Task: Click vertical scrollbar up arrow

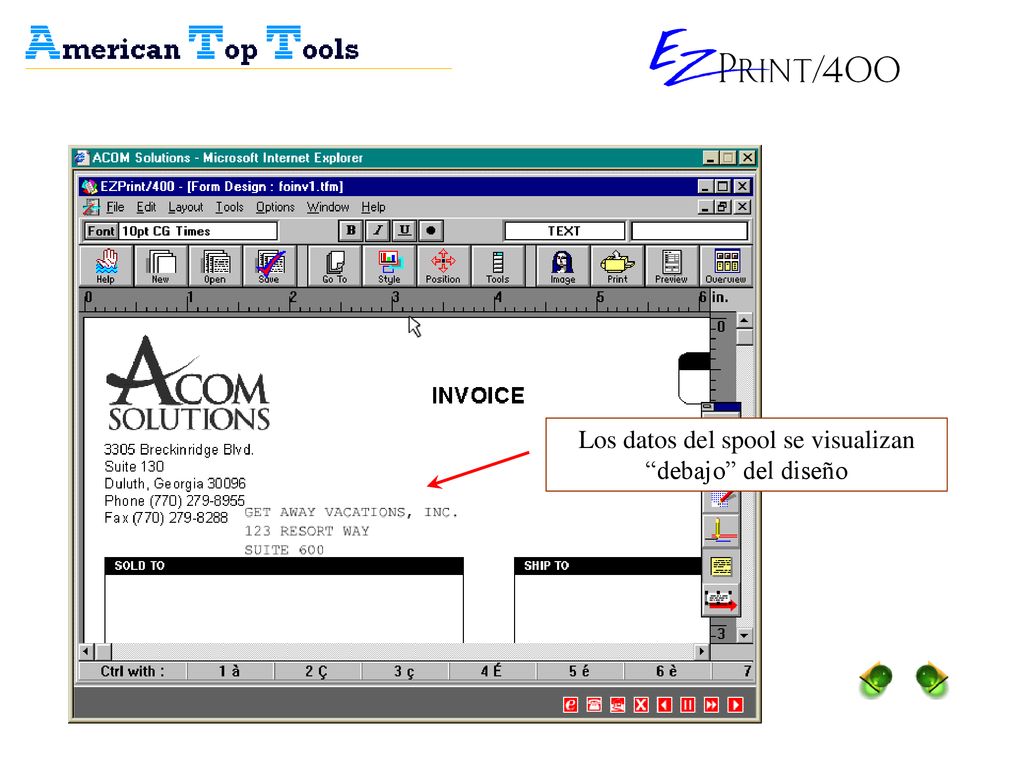Action: point(744,321)
